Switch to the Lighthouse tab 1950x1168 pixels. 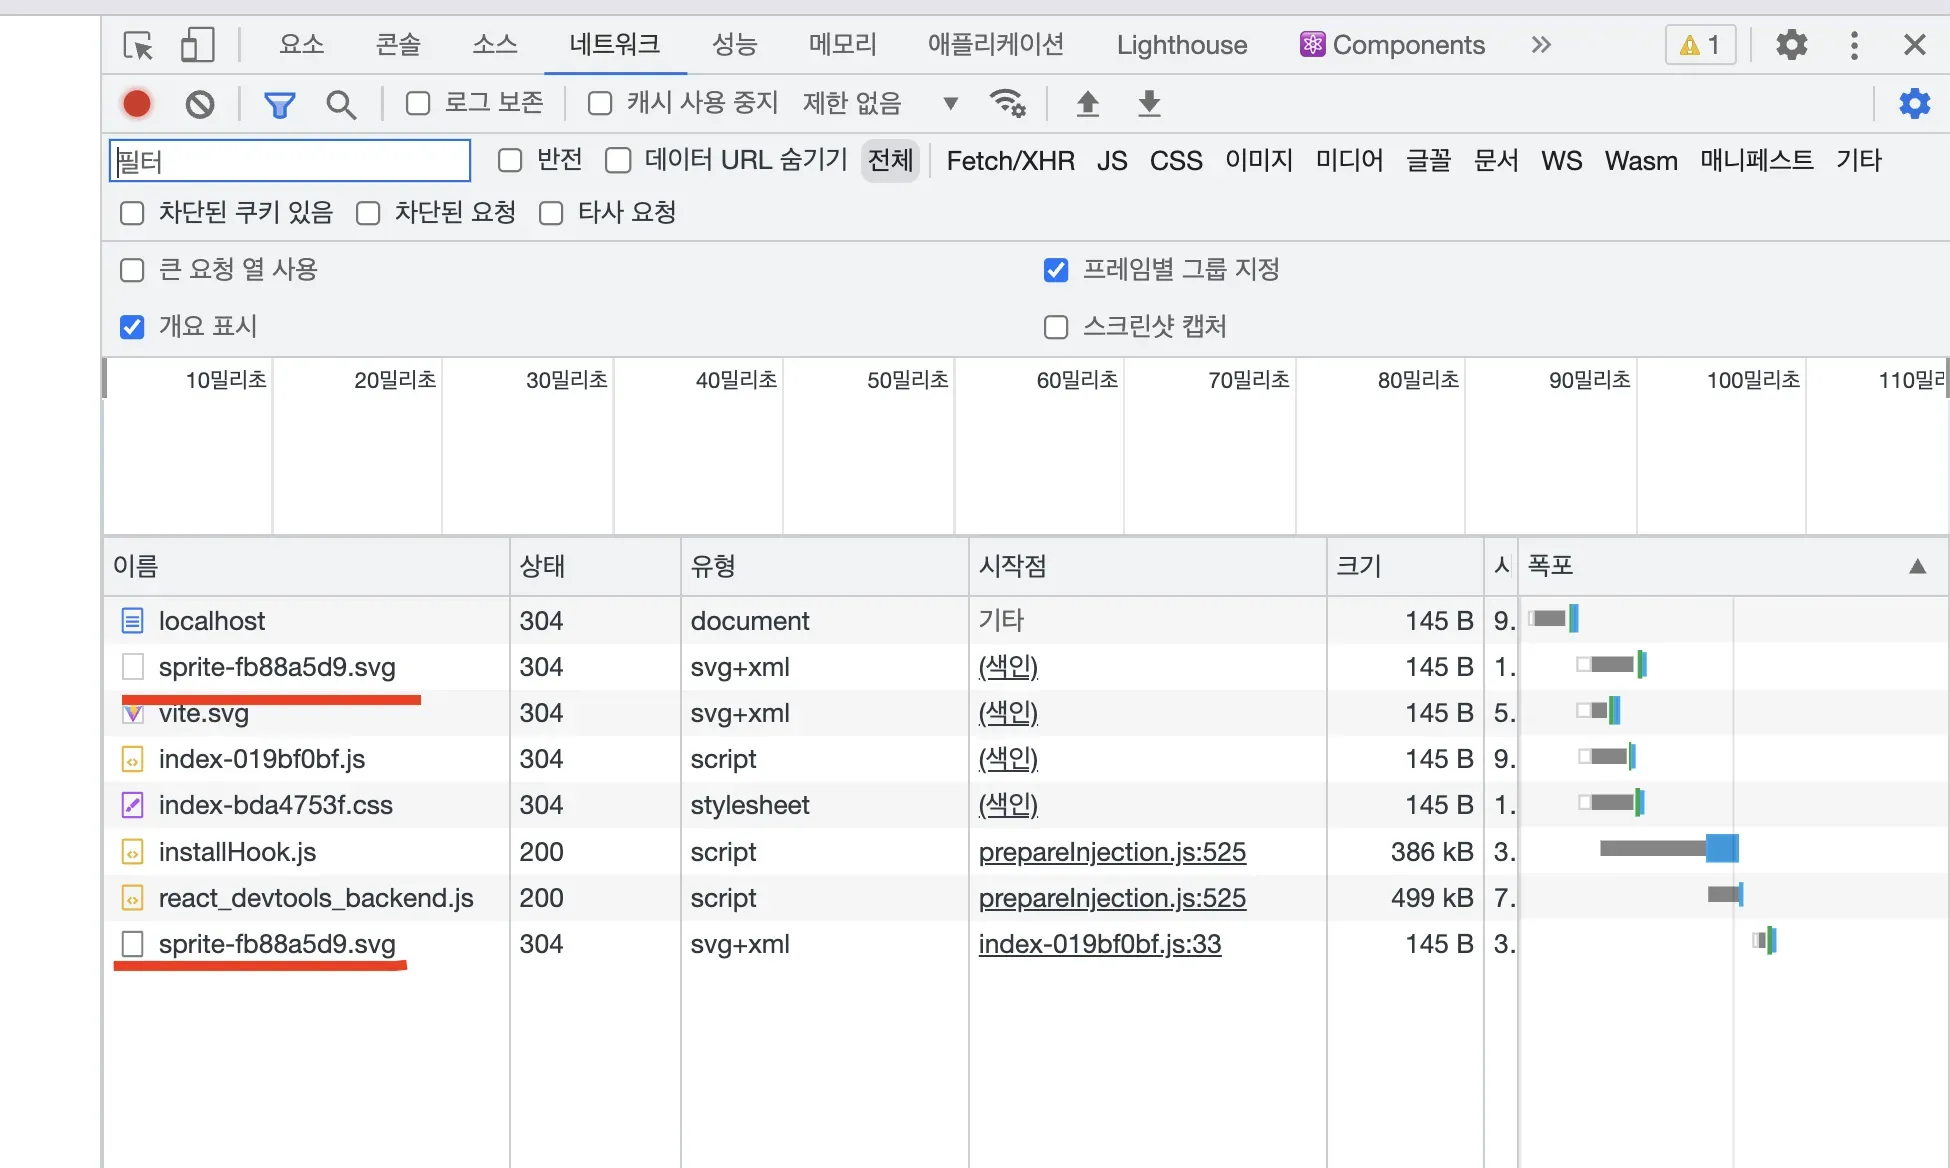click(x=1181, y=45)
